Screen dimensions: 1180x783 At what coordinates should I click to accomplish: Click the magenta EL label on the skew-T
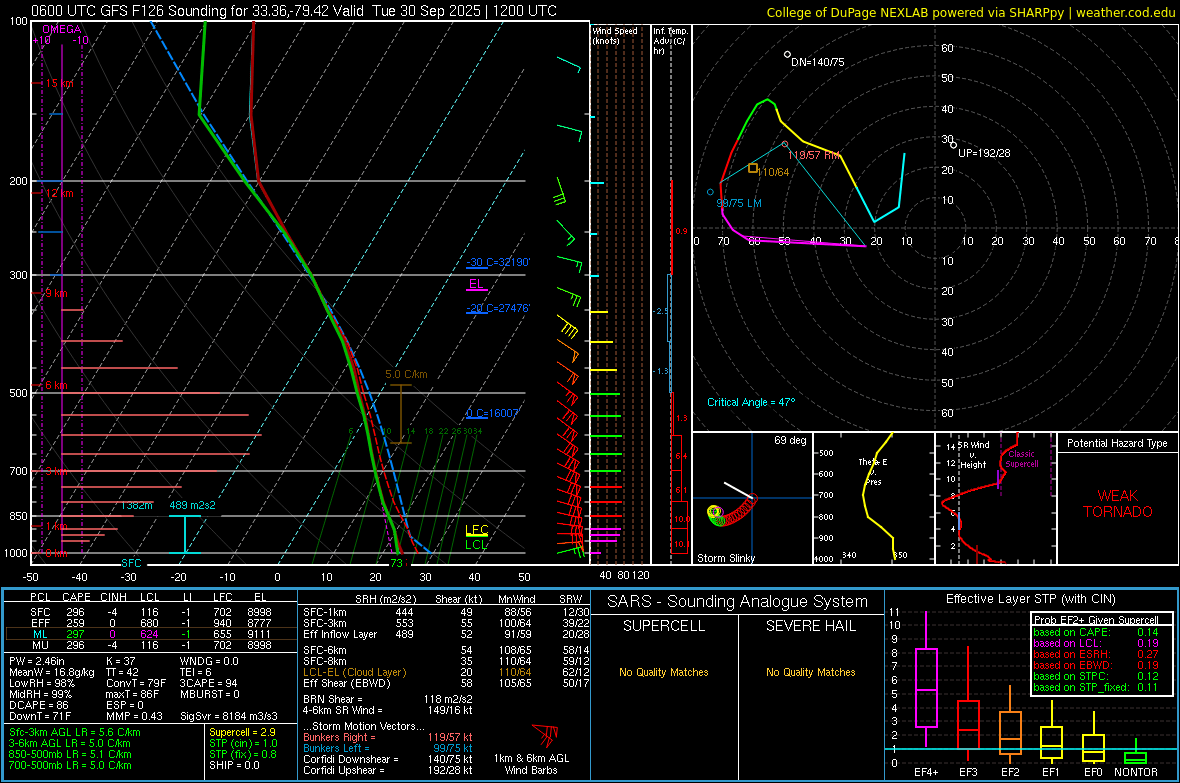pos(476,284)
